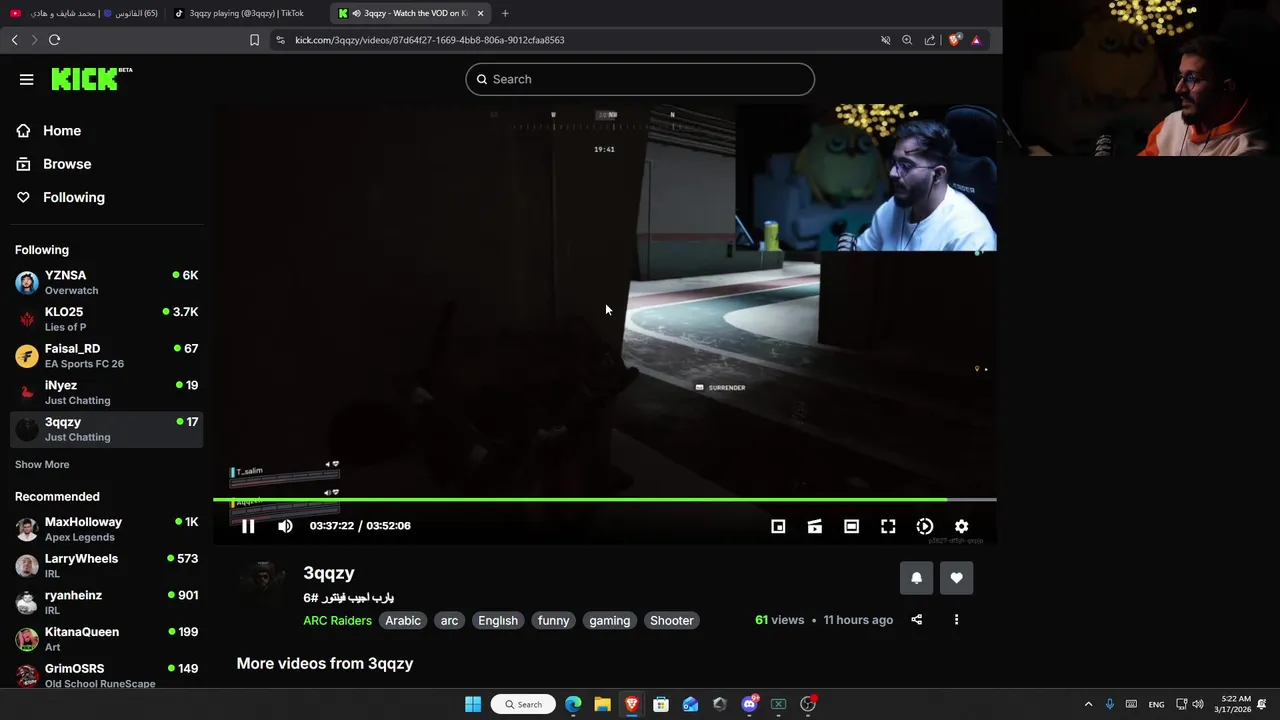Viewport: 1280px width, 720px height.
Task: Open File Explorer from taskbar
Action: pyautogui.click(x=602, y=704)
